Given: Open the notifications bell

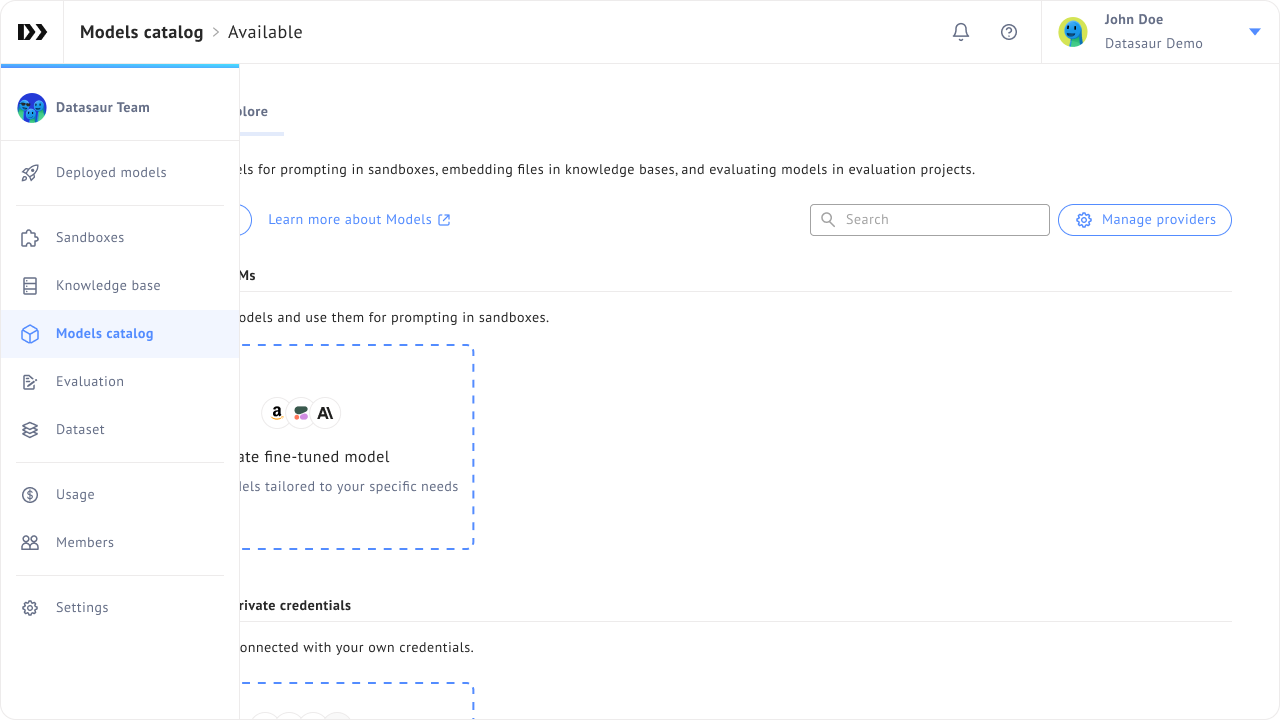Looking at the screenshot, I should coord(961,32).
